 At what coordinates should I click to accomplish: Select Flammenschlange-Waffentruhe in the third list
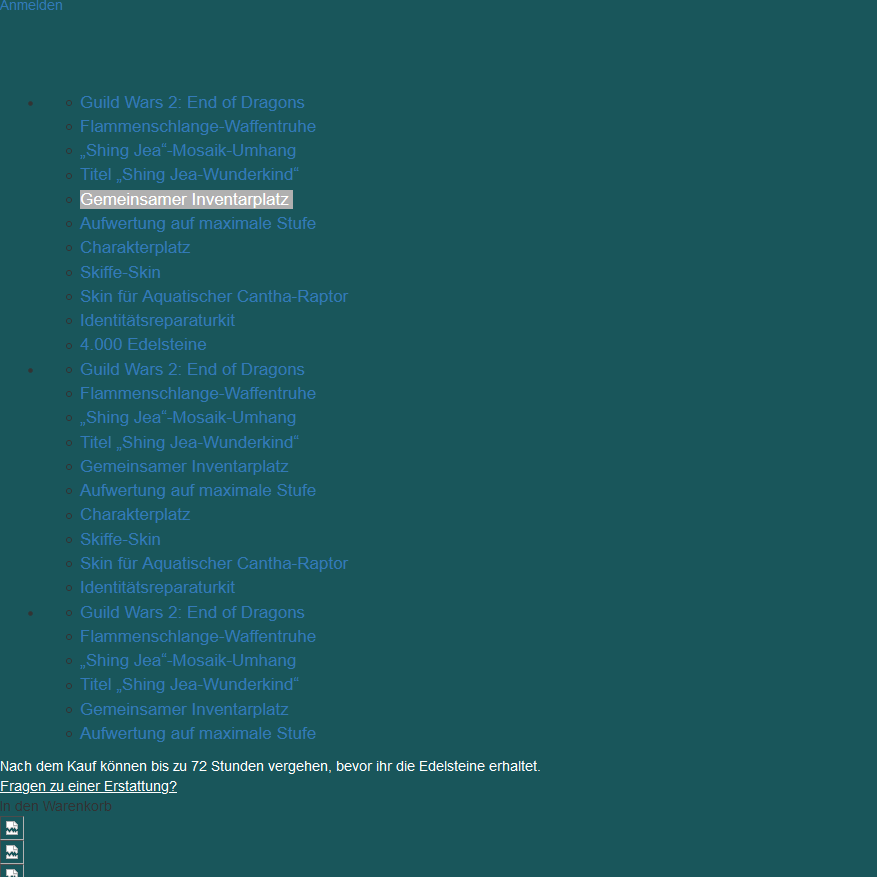(198, 636)
